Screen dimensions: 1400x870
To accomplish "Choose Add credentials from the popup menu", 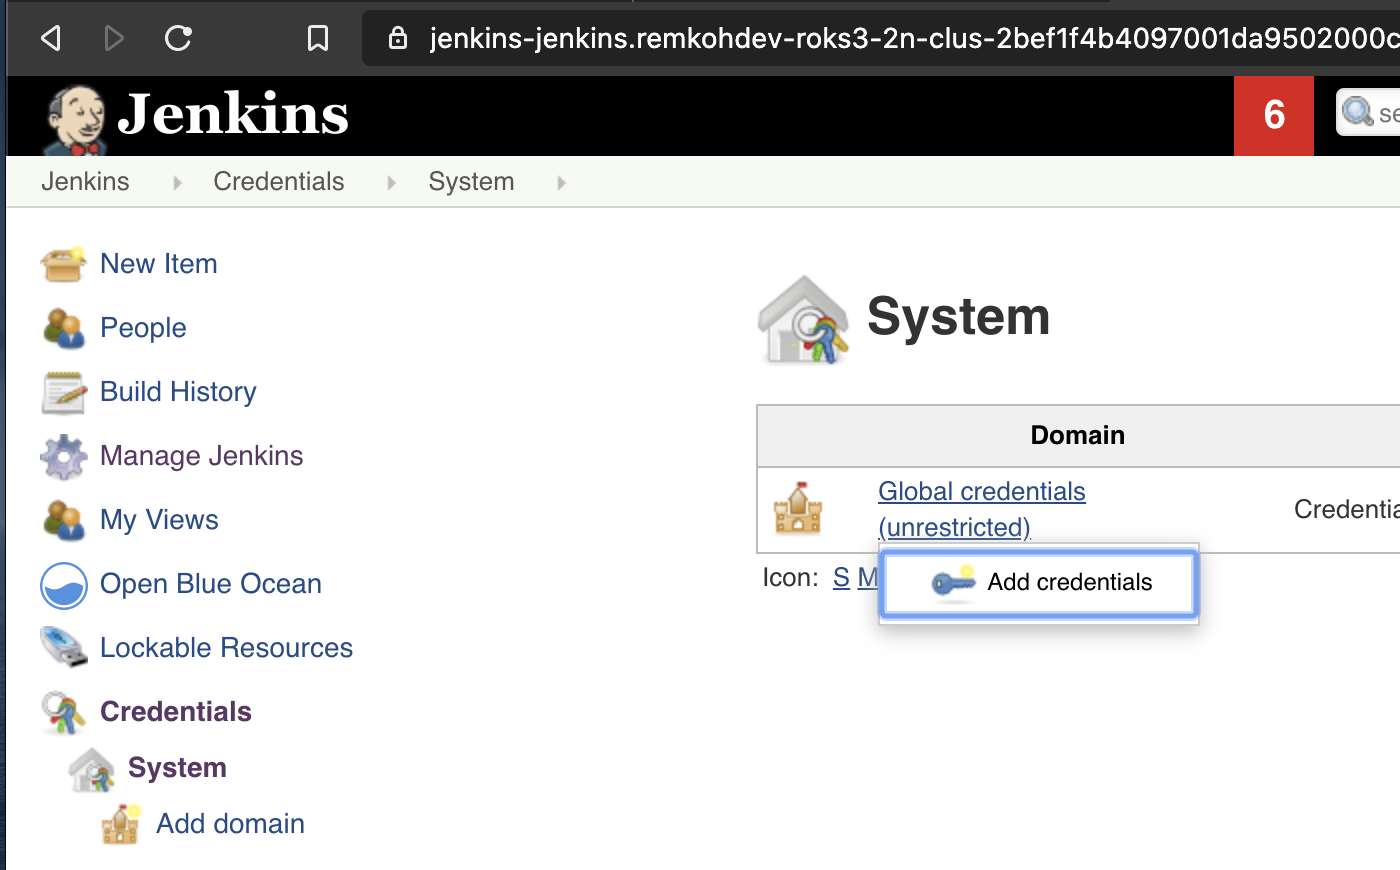I will point(1039,583).
